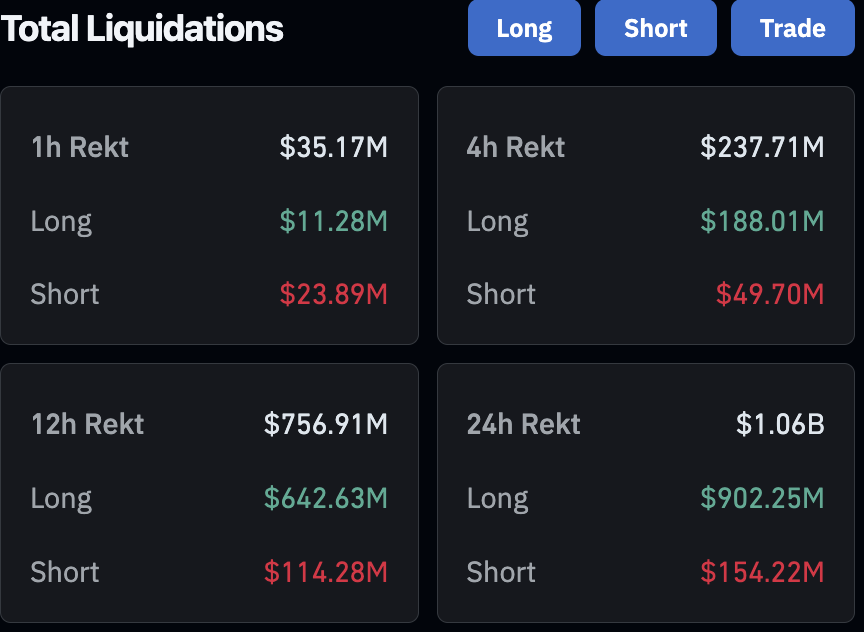The image size is (864, 632).
Task: Click the Trade button
Action: (792, 28)
